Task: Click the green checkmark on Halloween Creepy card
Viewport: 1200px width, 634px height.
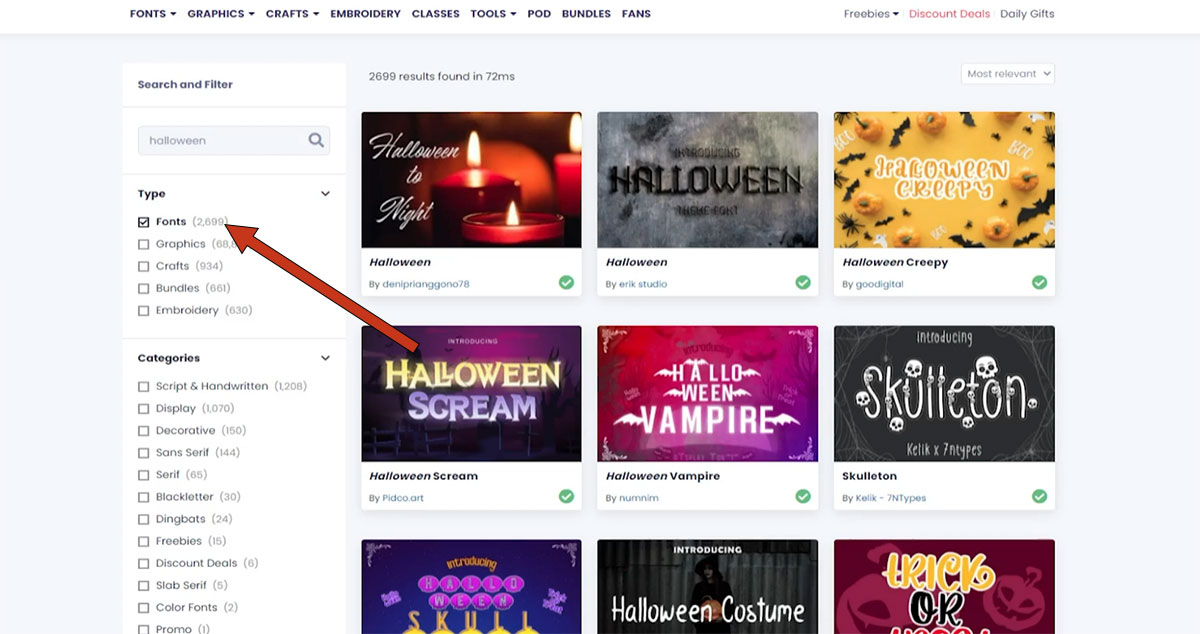Action: click(1039, 283)
